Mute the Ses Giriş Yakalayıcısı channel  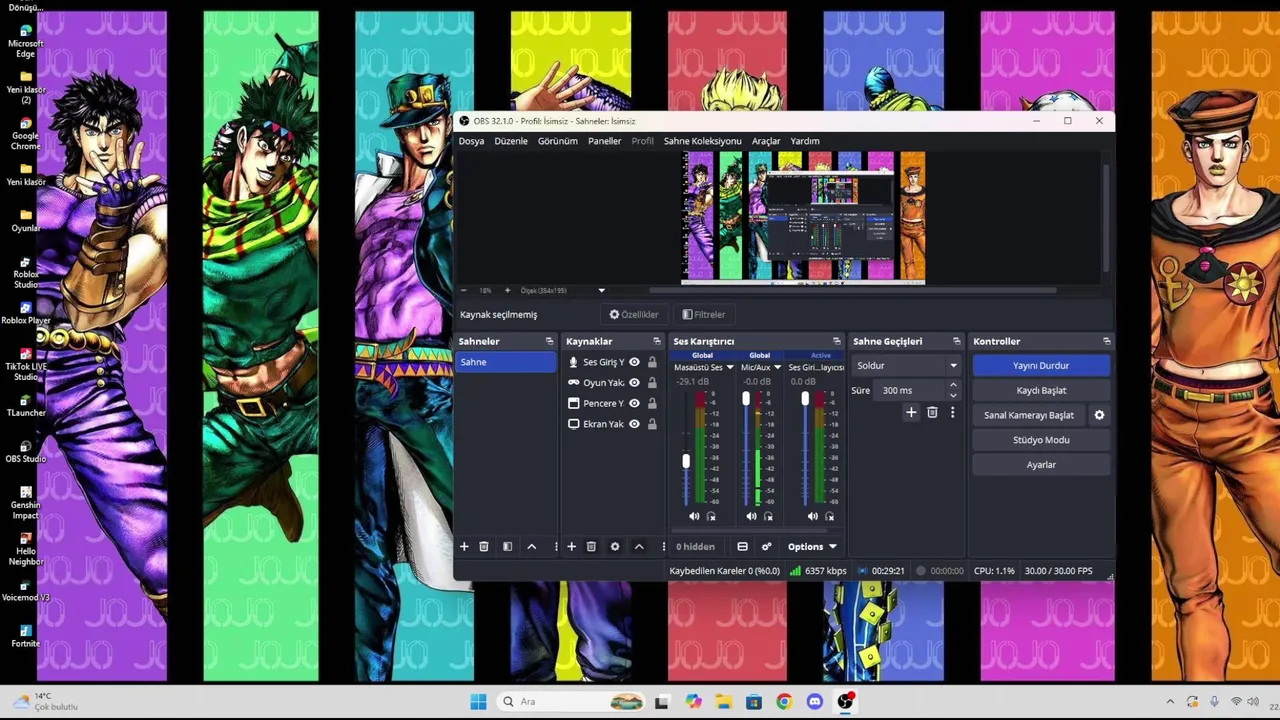(x=811, y=516)
